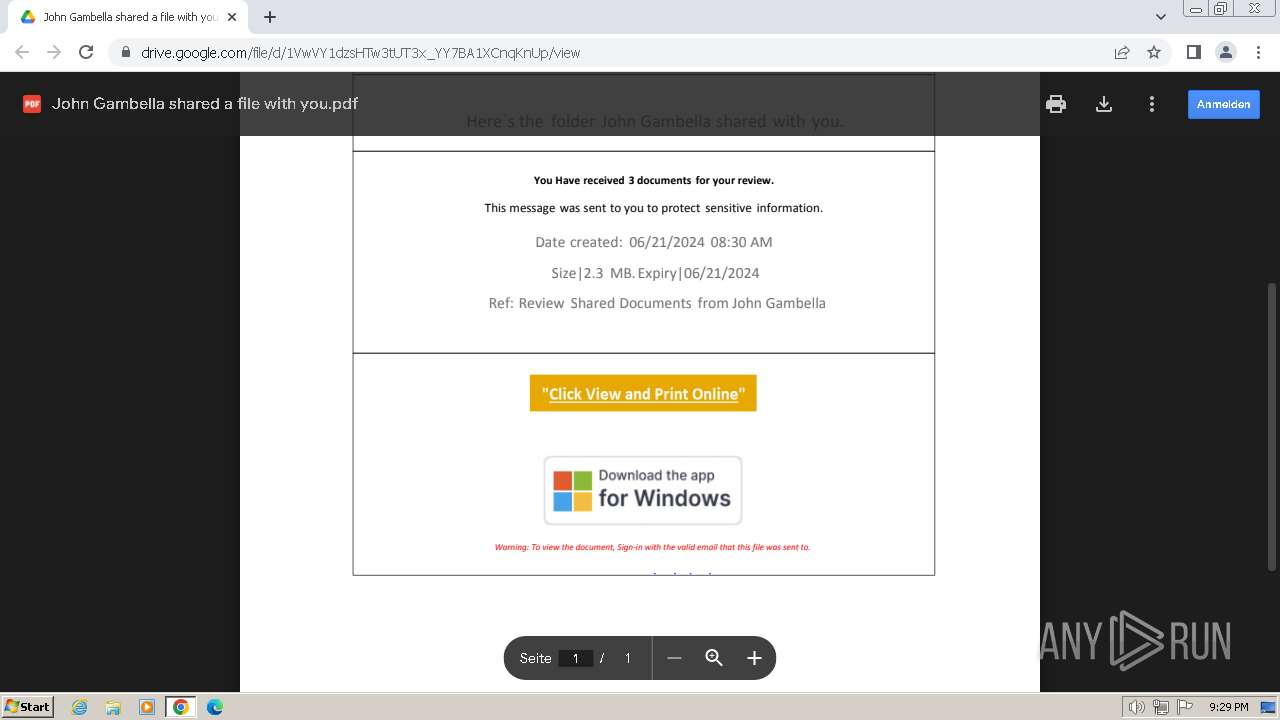Click the "Ref: Review Shared Documents" line
This screenshot has width=1280, height=720.
click(657, 303)
